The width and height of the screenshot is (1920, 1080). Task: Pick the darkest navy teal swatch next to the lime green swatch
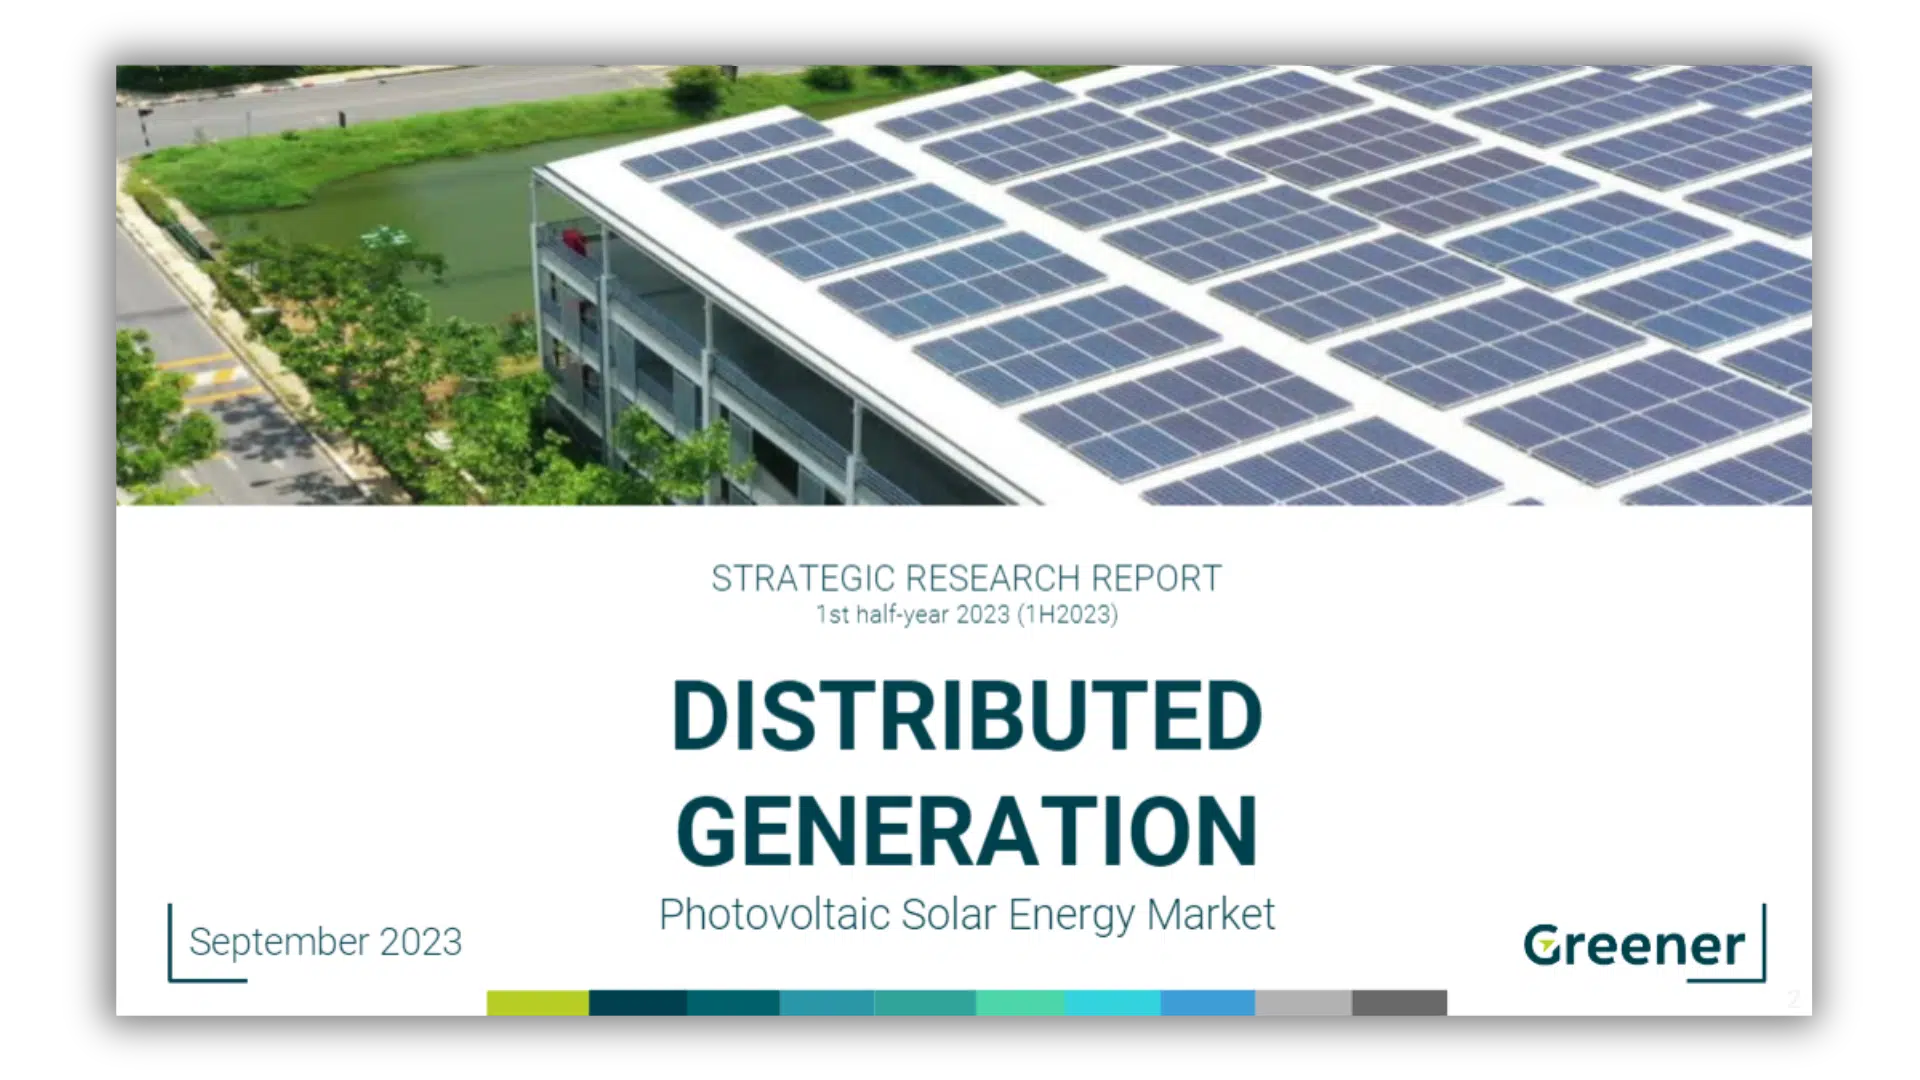click(x=638, y=1003)
